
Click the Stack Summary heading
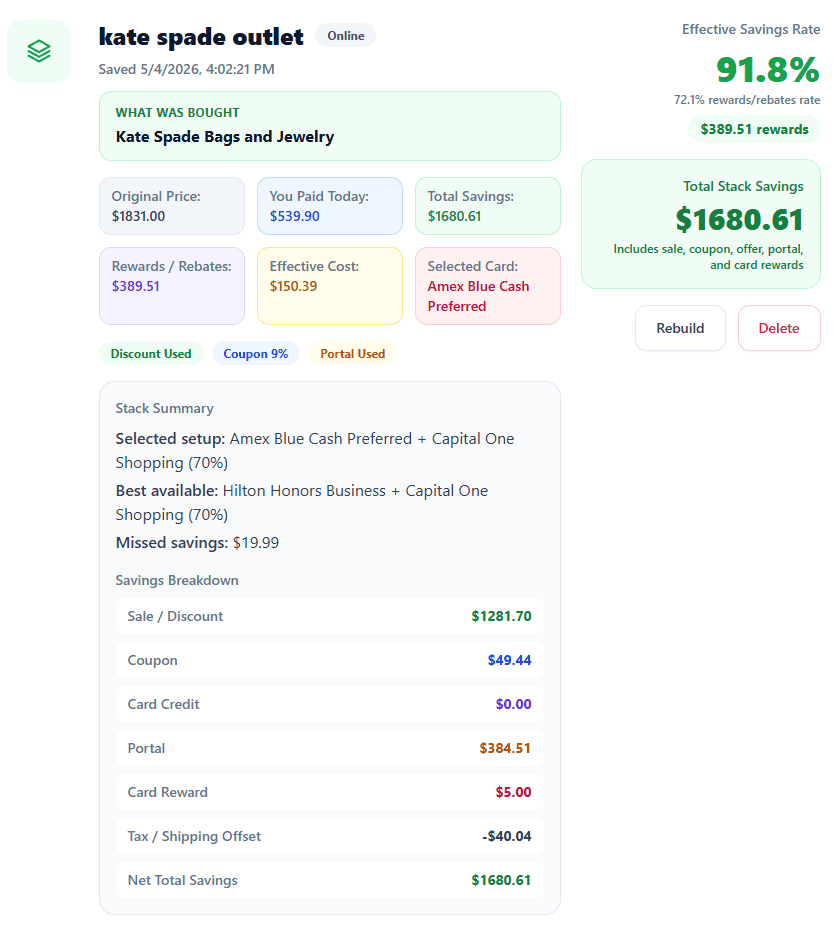(164, 409)
